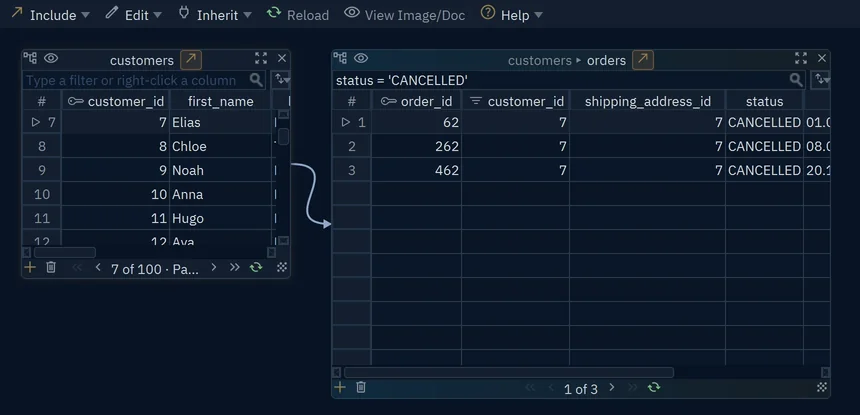Click the Edit pencil icon

tap(111, 13)
